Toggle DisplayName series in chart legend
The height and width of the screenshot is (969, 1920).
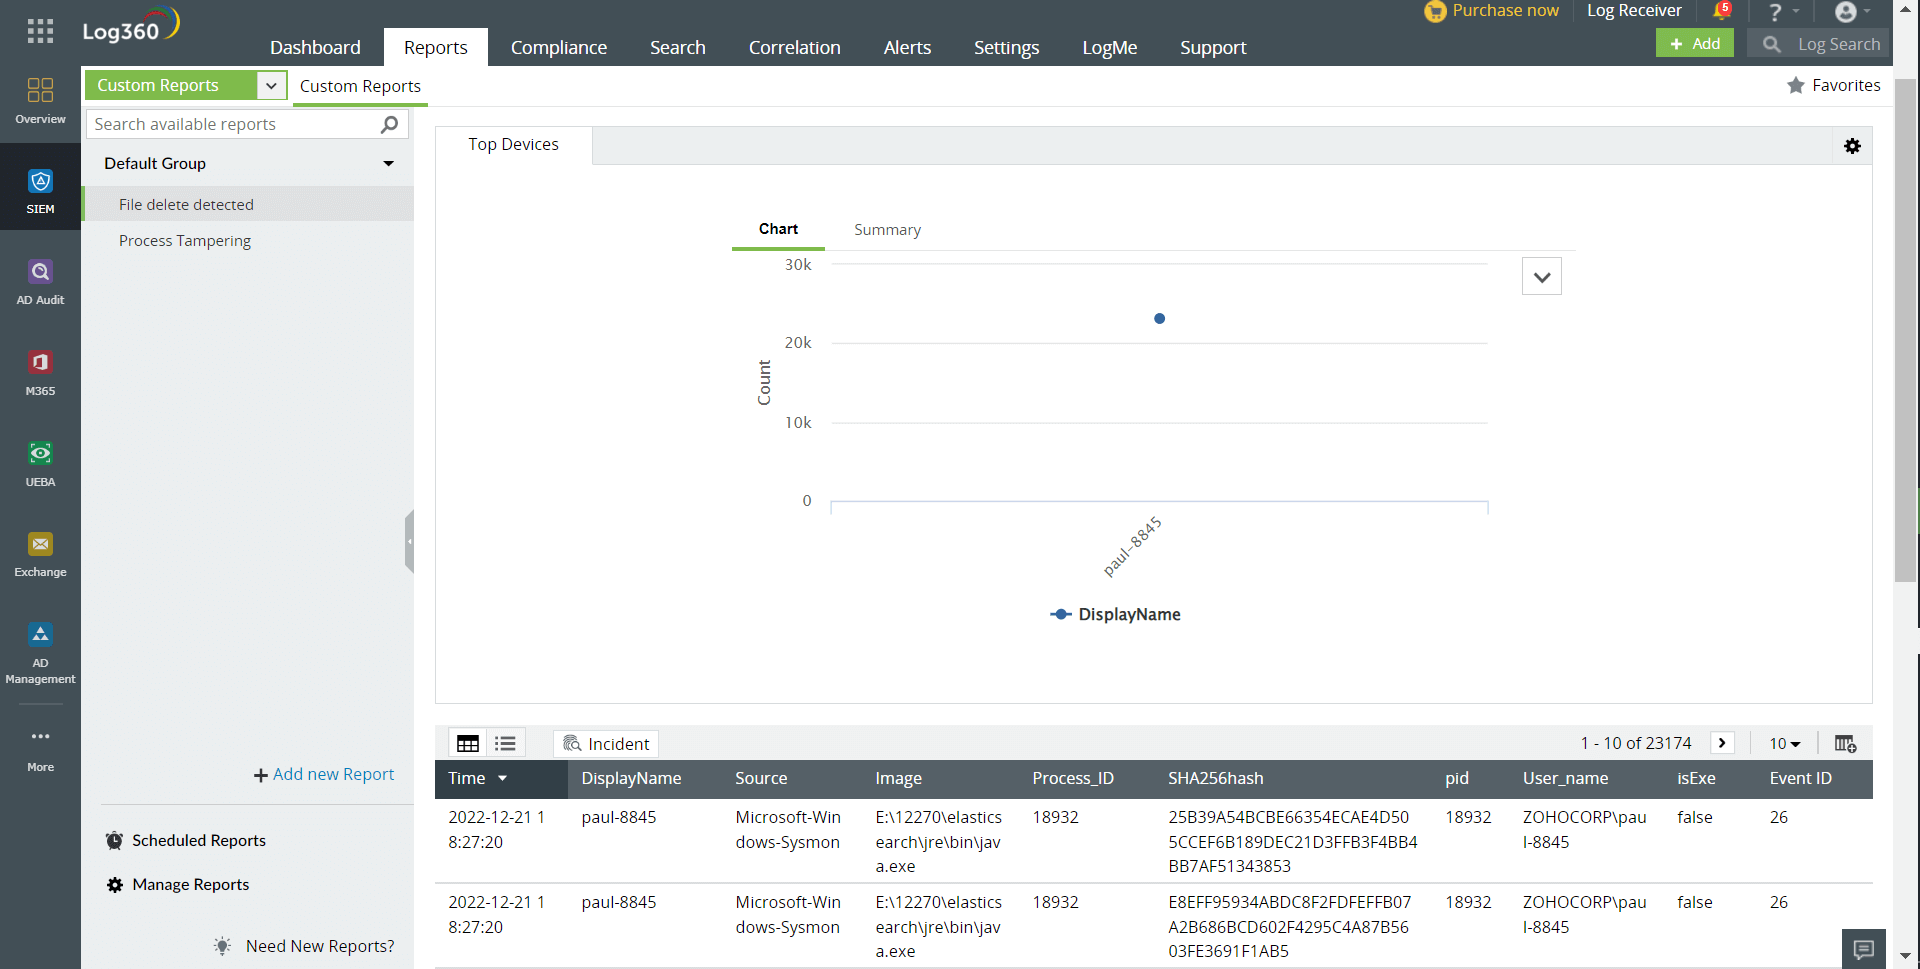click(x=1116, y=614)
